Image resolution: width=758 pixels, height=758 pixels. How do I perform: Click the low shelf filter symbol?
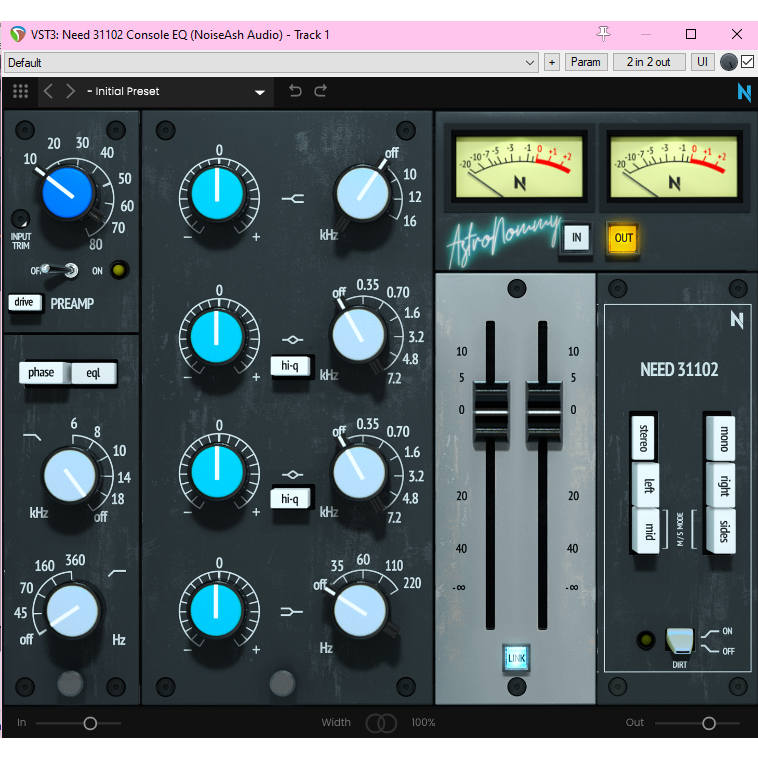292,612
